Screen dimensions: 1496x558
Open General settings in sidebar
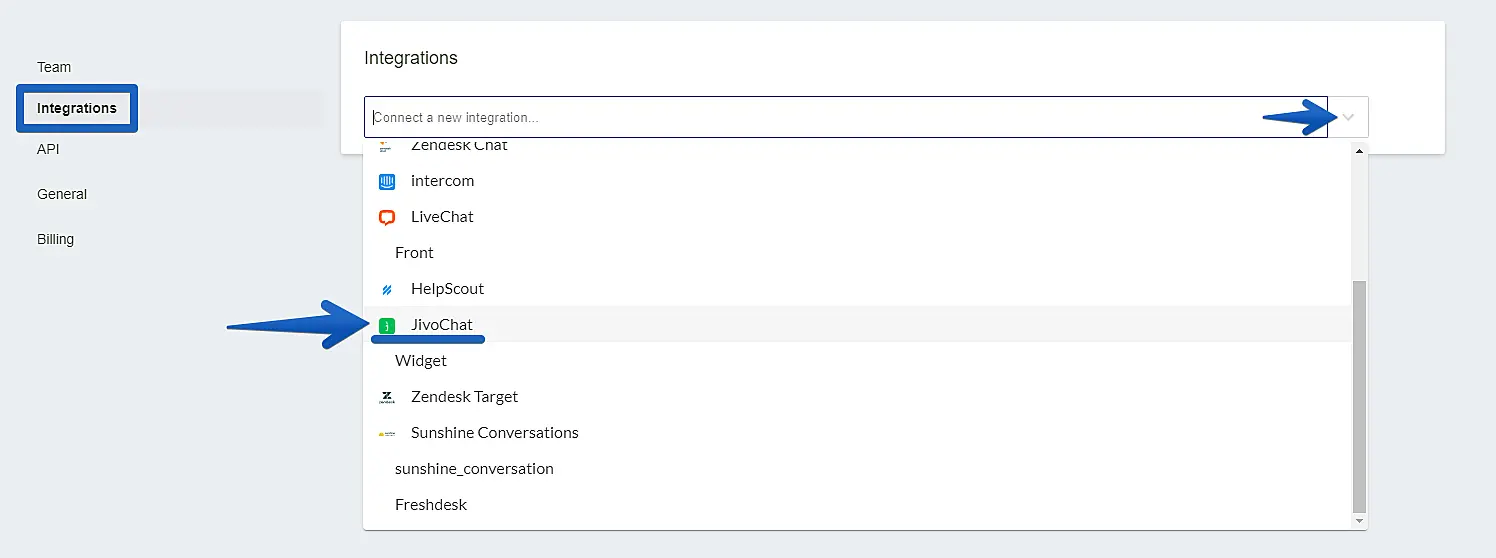[x=62, y=194]
